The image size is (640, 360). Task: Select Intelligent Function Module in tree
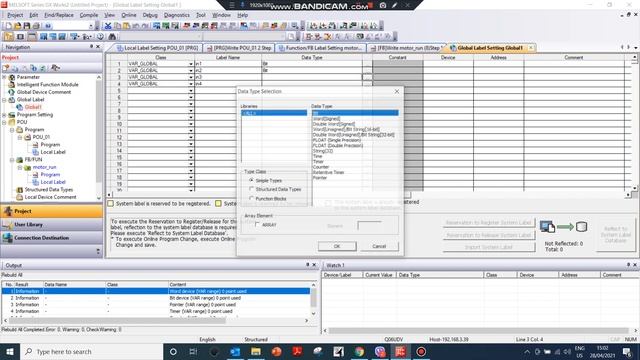coord(47,84)
